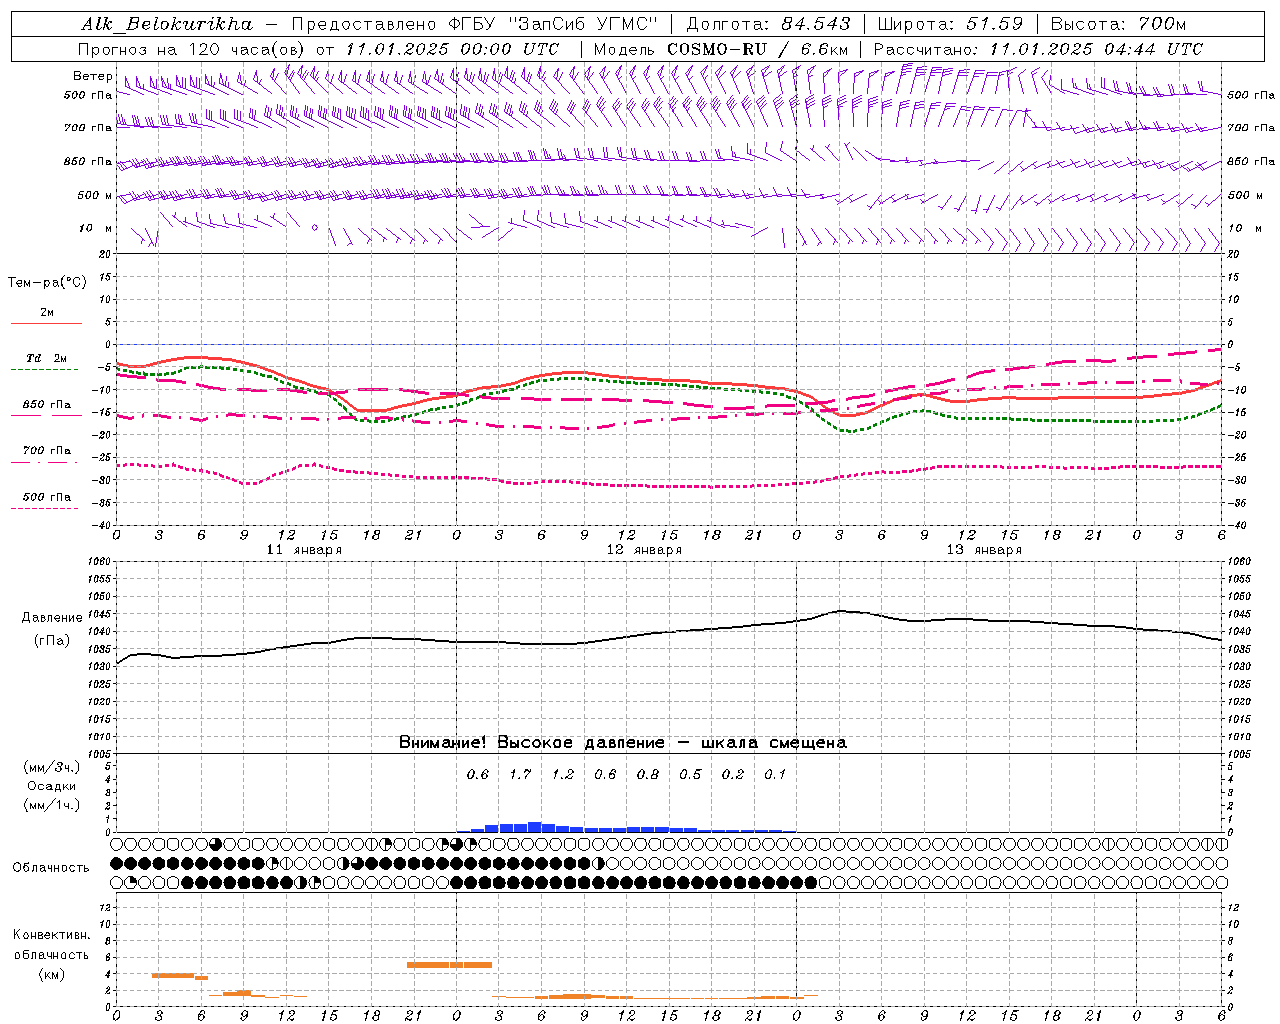The width and height of the screenshot is (1280, 1024).
Task: Click the 'Конвективн.' convective cloud label
Action: tap(51, 935)
